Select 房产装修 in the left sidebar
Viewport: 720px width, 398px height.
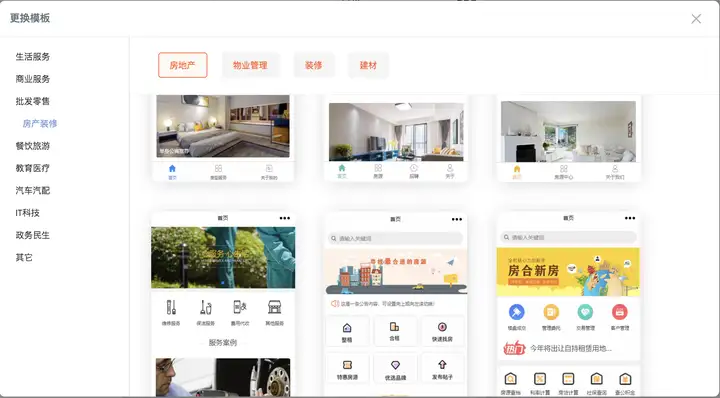pyautogui.click(x=40, y=123)
